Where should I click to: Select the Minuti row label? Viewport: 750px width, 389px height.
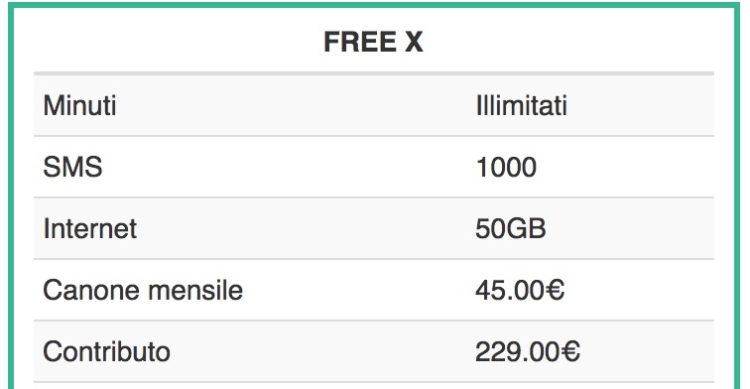click(79, 105)
